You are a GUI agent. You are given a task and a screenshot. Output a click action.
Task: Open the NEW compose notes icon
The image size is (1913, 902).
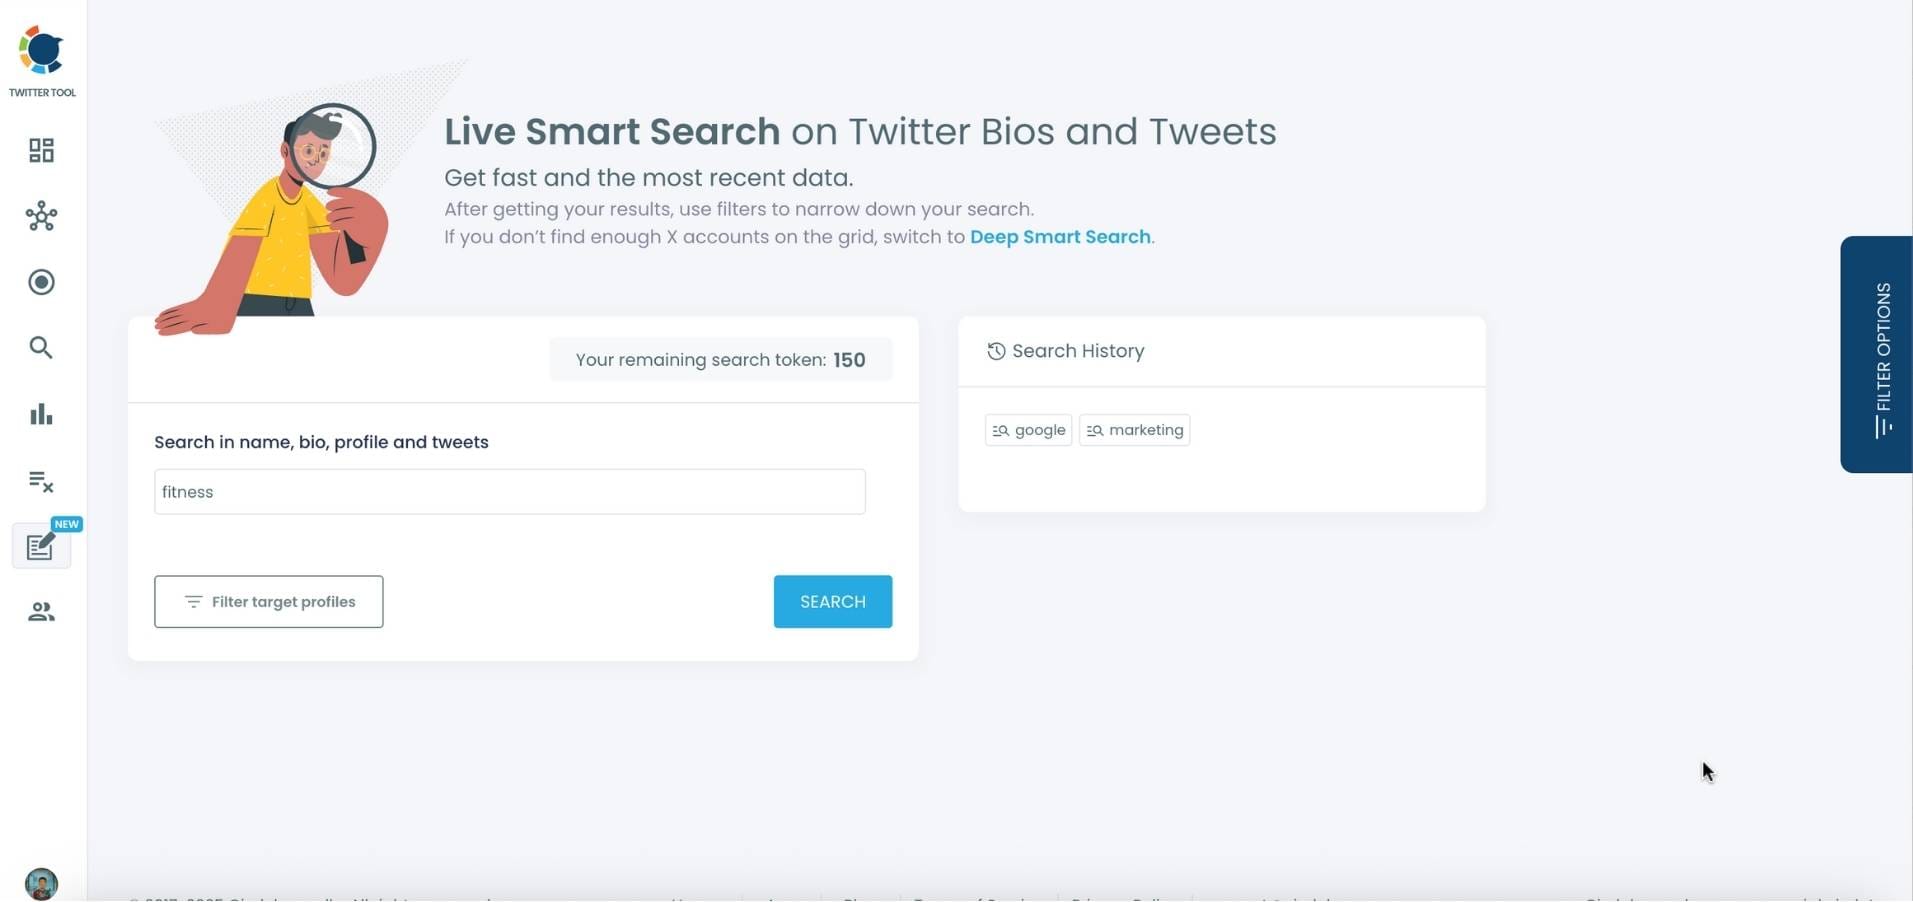pyautogui.click(x=41, y=546)
